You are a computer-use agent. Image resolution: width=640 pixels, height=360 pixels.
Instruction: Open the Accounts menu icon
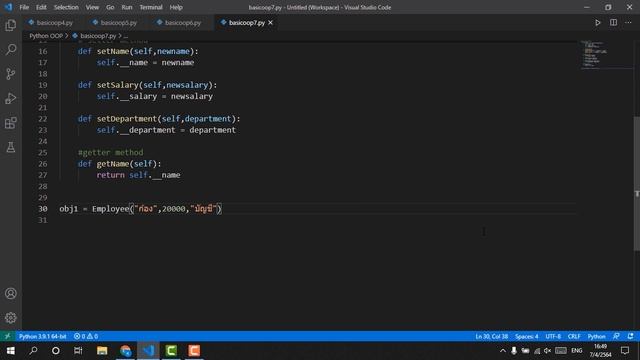(11, 293)
